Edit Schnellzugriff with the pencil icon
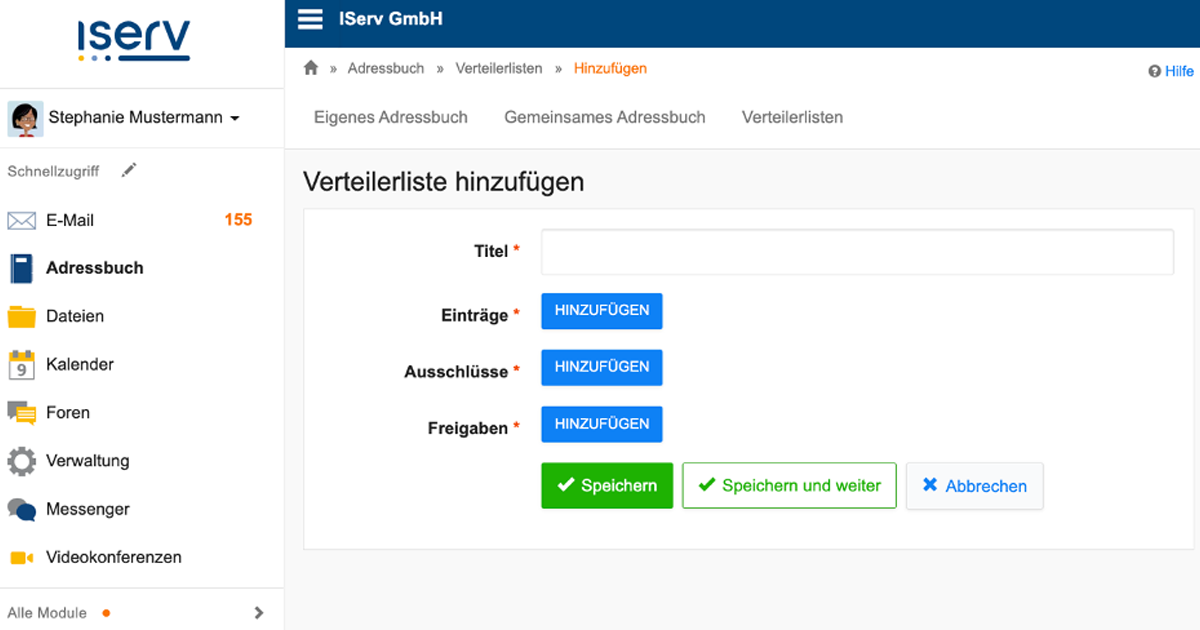This screenshot has width=1200, height=630. click(128, 171)
